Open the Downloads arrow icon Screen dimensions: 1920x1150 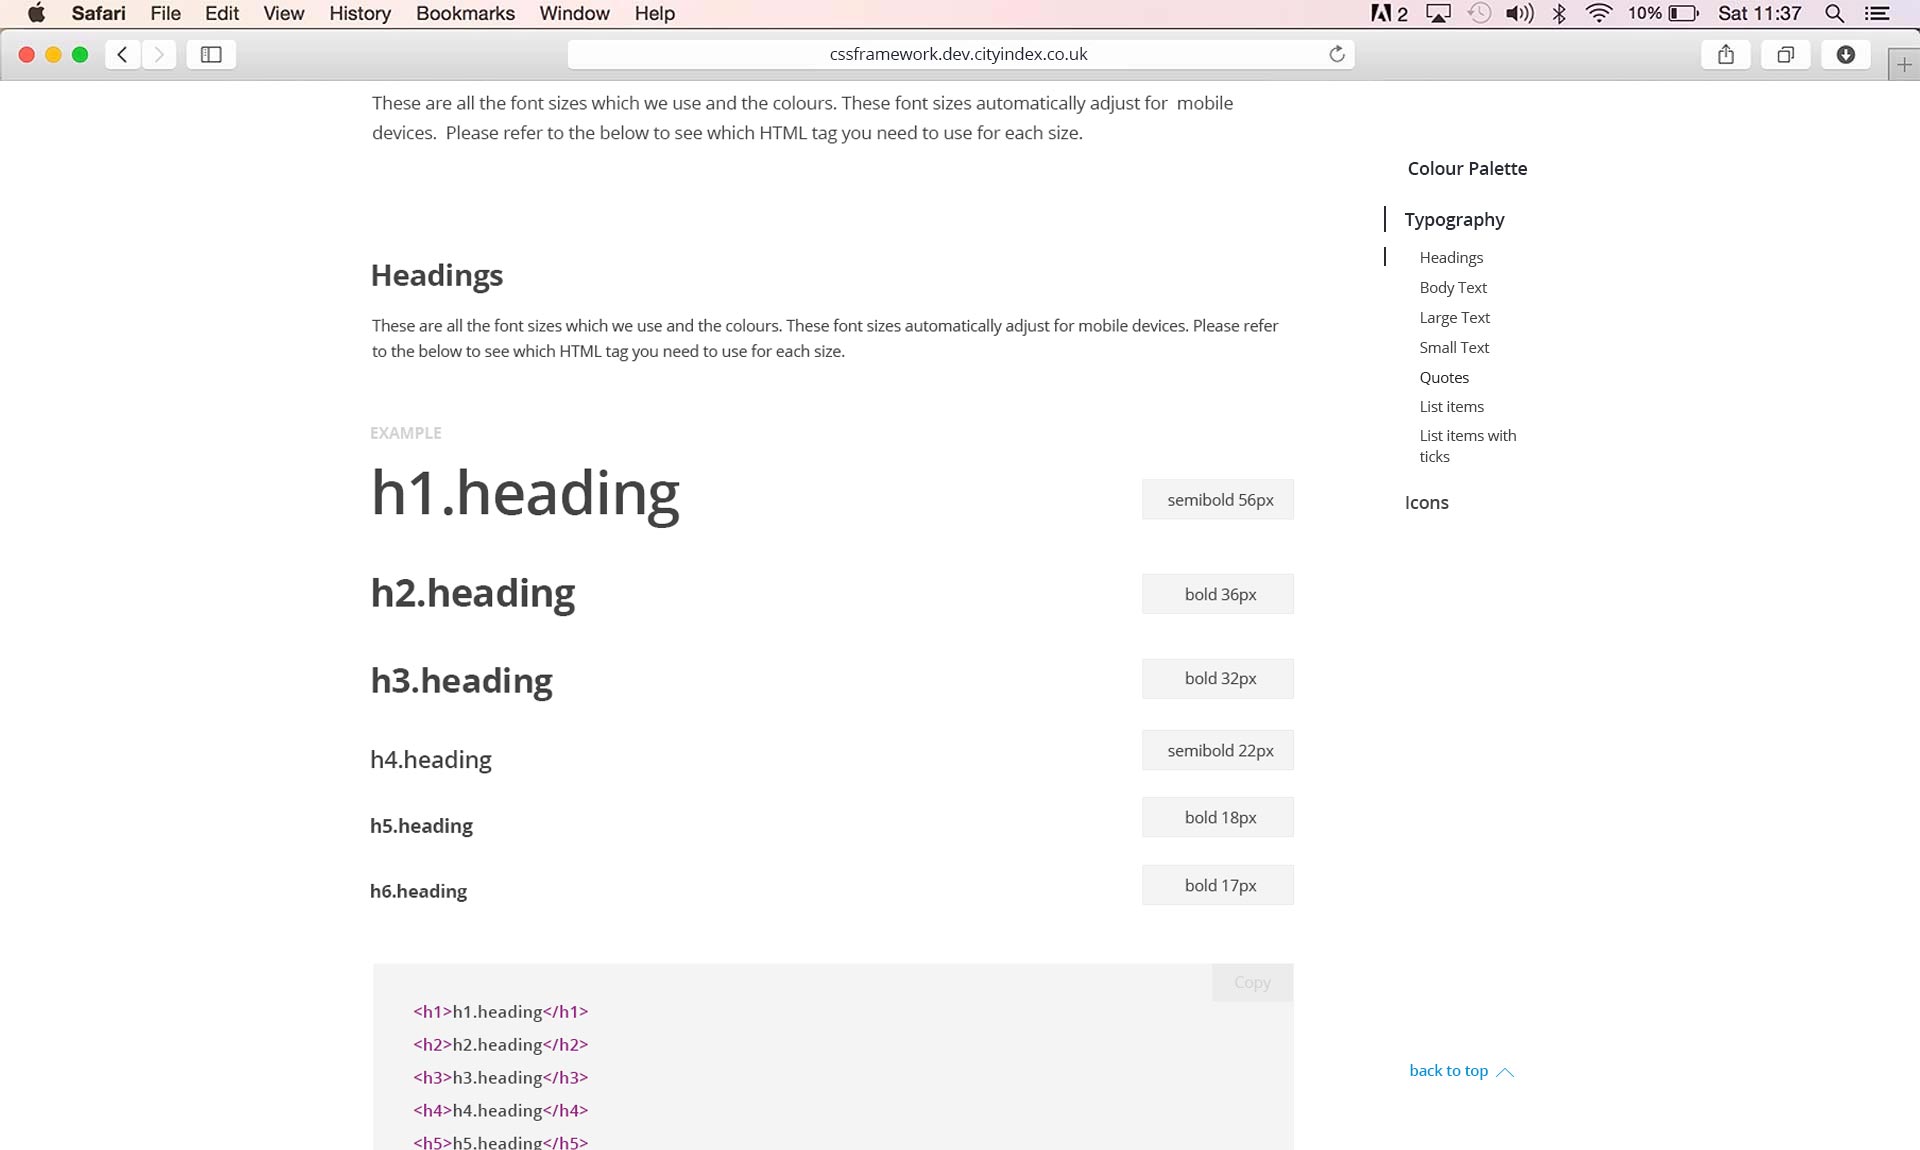click(x=1845, y=54)
